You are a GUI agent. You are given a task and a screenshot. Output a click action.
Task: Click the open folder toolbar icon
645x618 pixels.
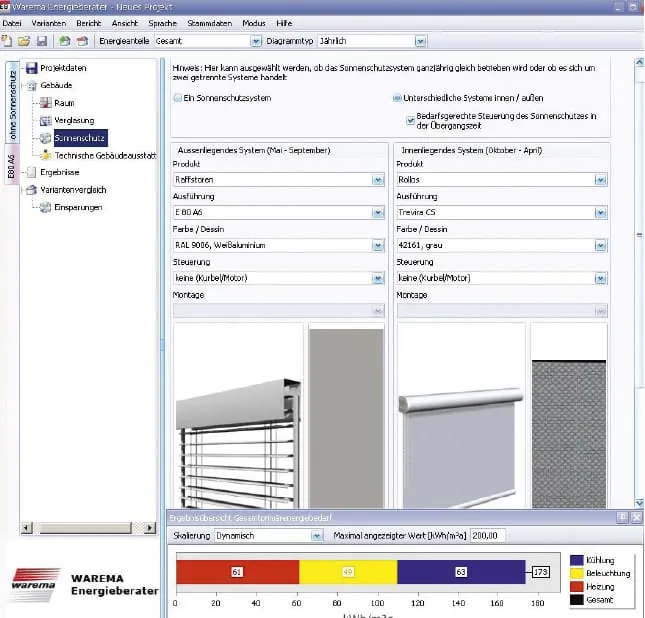click(x=23, y=41)
